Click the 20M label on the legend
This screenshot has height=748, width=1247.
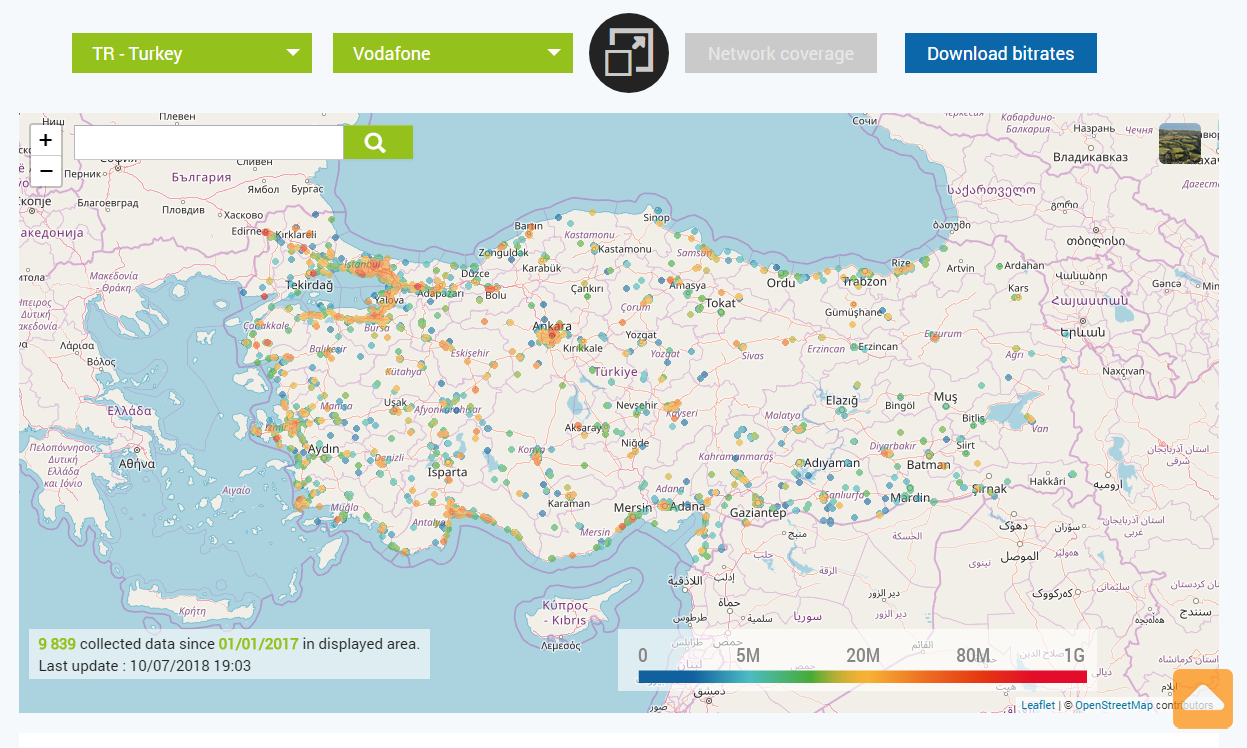point(863,656)
